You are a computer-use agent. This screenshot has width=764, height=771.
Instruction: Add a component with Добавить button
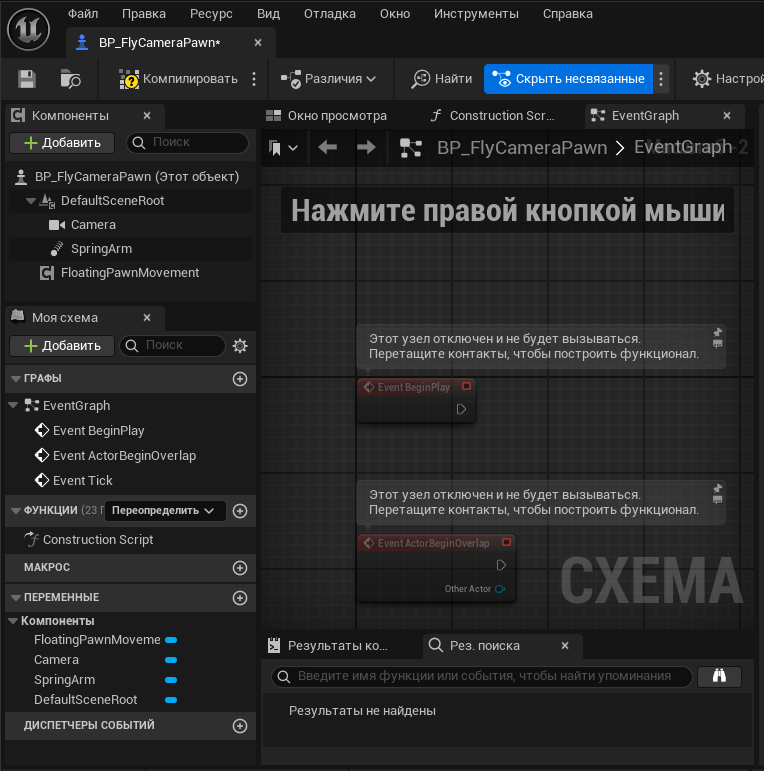pos(62,143)
